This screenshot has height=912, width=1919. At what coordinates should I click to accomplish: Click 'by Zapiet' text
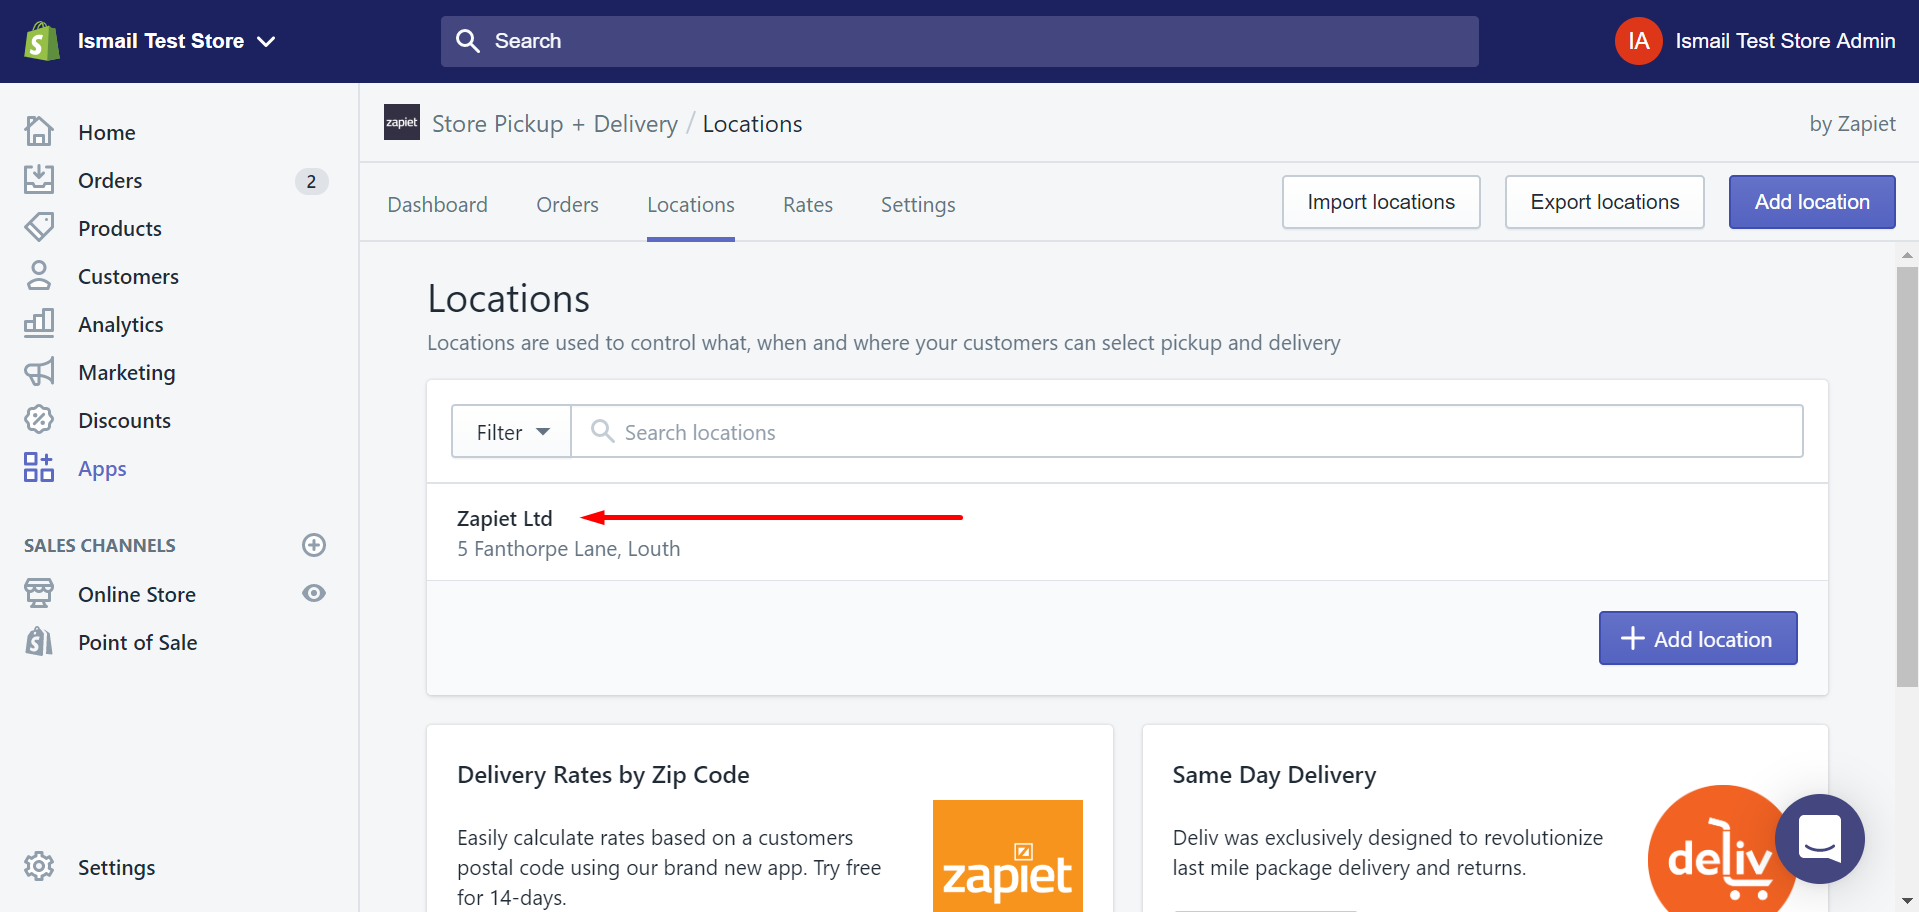click(1852, 123)
